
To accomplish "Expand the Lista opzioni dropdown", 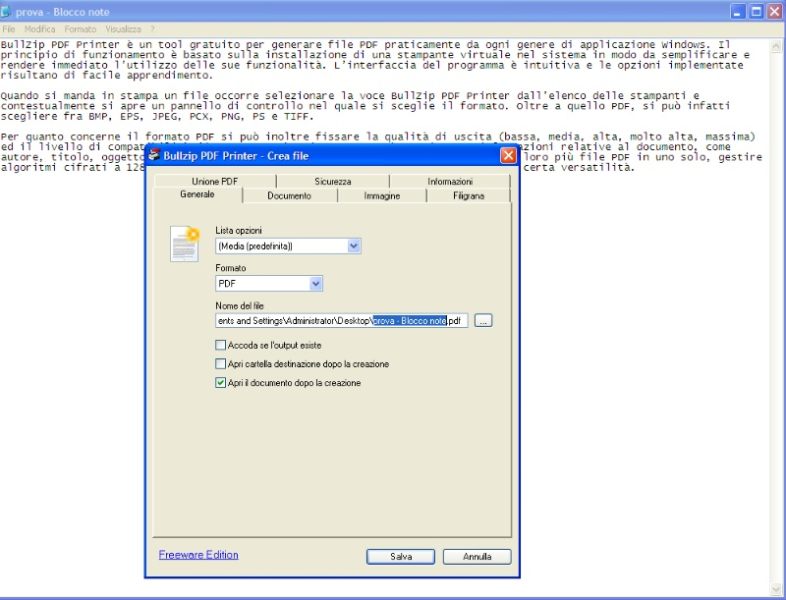I will point(354,246).
